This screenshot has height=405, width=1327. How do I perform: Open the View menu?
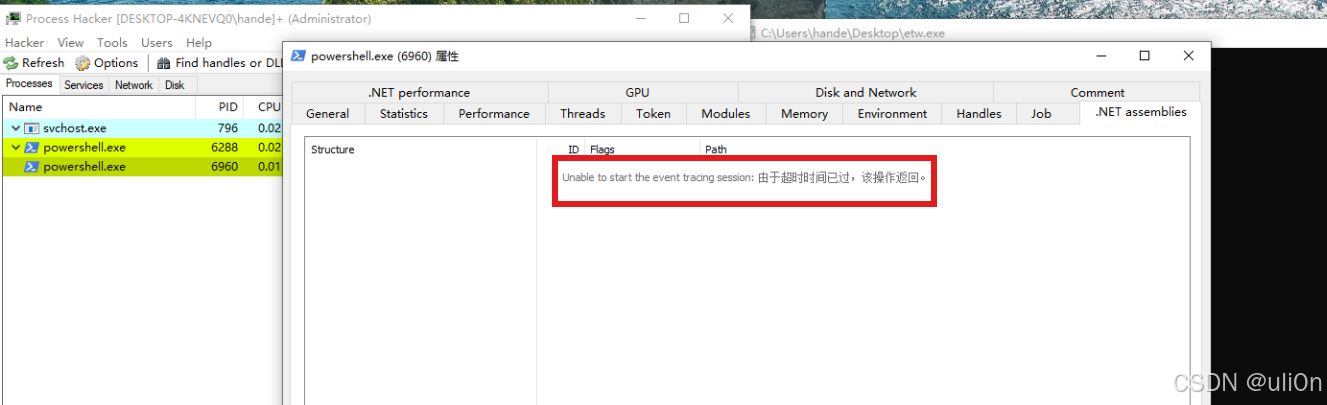tap(71, 43)
